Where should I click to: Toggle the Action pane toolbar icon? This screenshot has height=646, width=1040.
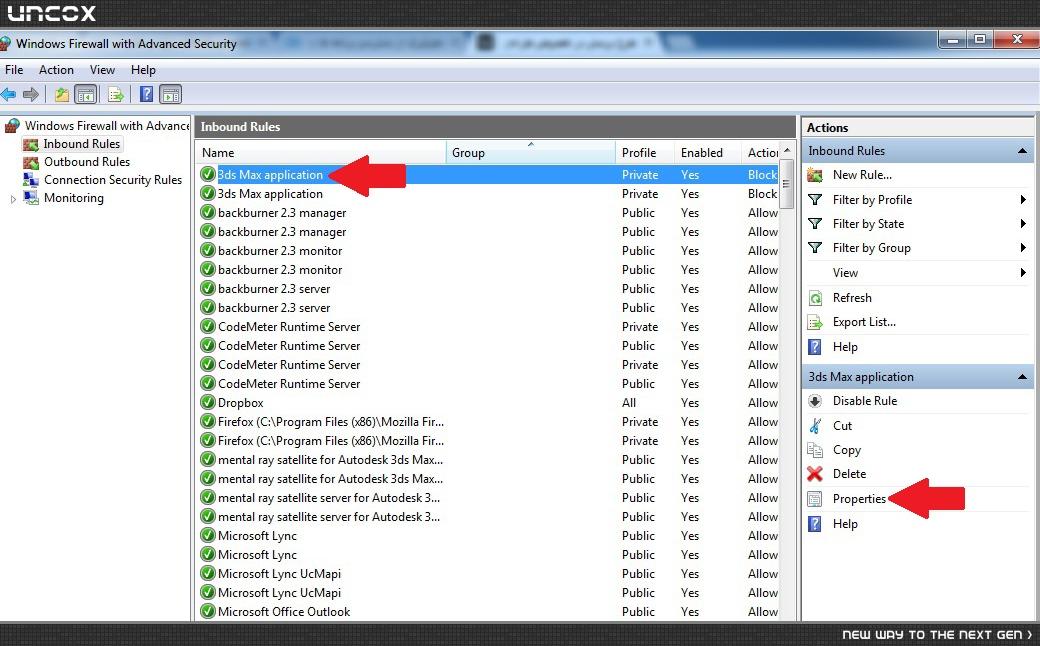[x=170, y=95]
